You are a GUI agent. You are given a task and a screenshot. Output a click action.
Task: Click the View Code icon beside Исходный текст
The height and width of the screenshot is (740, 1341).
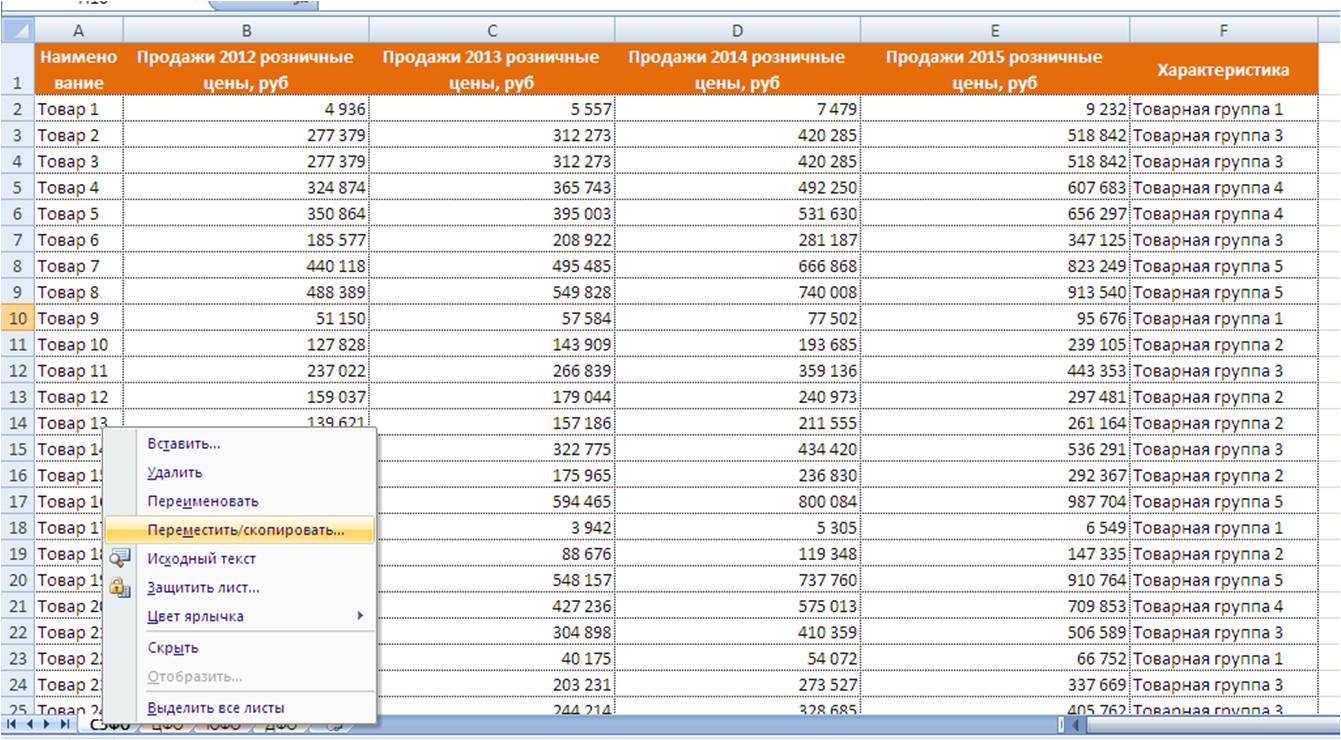click(121, 559)
